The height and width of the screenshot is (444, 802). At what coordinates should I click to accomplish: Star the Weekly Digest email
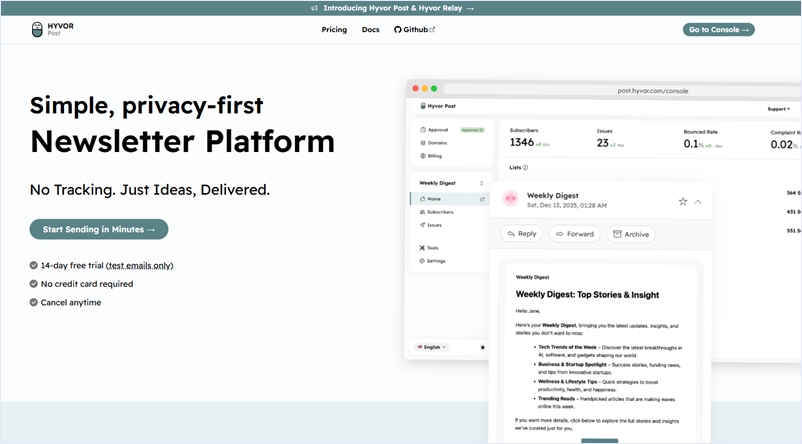tap(683, 201)
